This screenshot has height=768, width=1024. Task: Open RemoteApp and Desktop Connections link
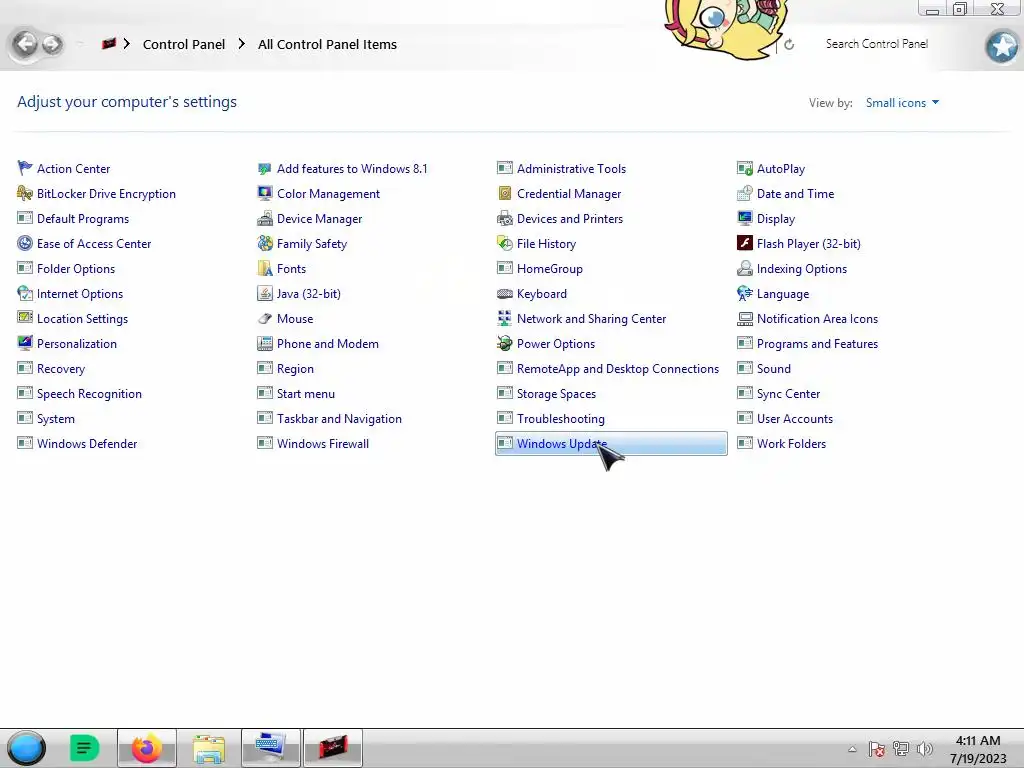pos(617,368)
